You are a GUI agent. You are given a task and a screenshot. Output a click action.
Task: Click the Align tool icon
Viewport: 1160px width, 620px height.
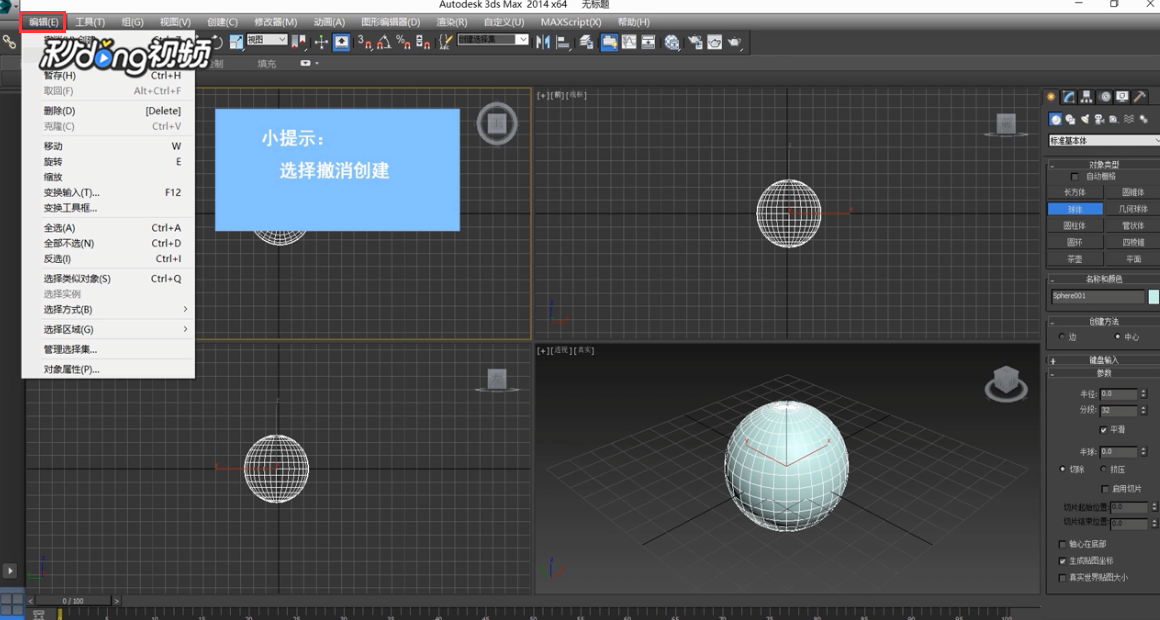[x=563, y=42]
